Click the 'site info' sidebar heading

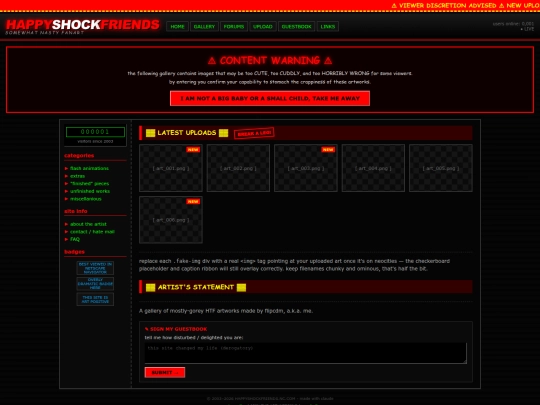click(76, 211)
